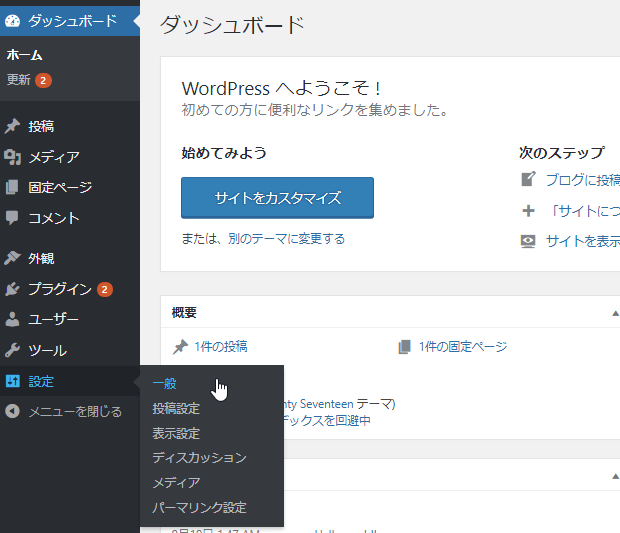Click the speech bubble icon beside コメント
The height and width of the screenshot is (533, 620).
[12, 217]
